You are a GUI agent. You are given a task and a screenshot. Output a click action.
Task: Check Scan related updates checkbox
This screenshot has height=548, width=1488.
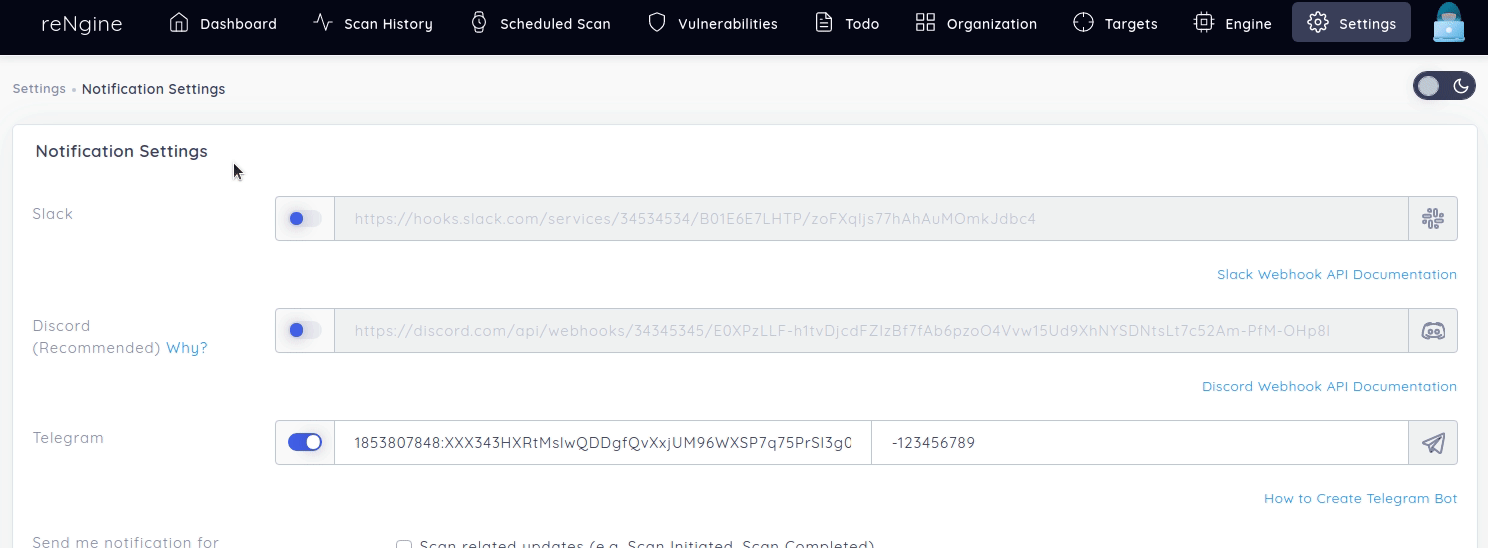click(x=404, y=546)
